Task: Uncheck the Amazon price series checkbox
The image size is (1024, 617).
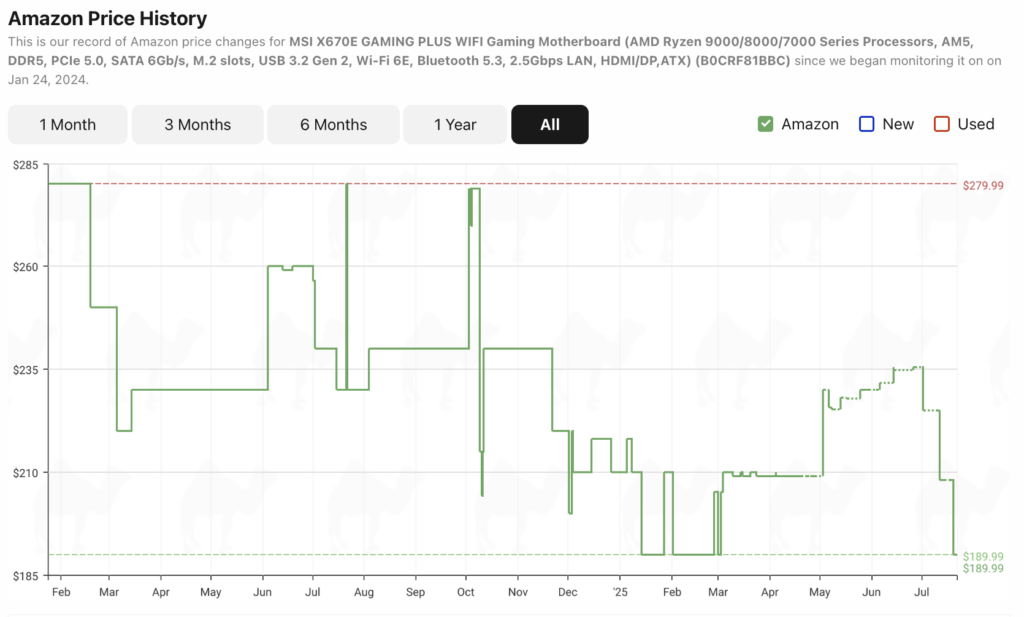Action: point(765,124)
